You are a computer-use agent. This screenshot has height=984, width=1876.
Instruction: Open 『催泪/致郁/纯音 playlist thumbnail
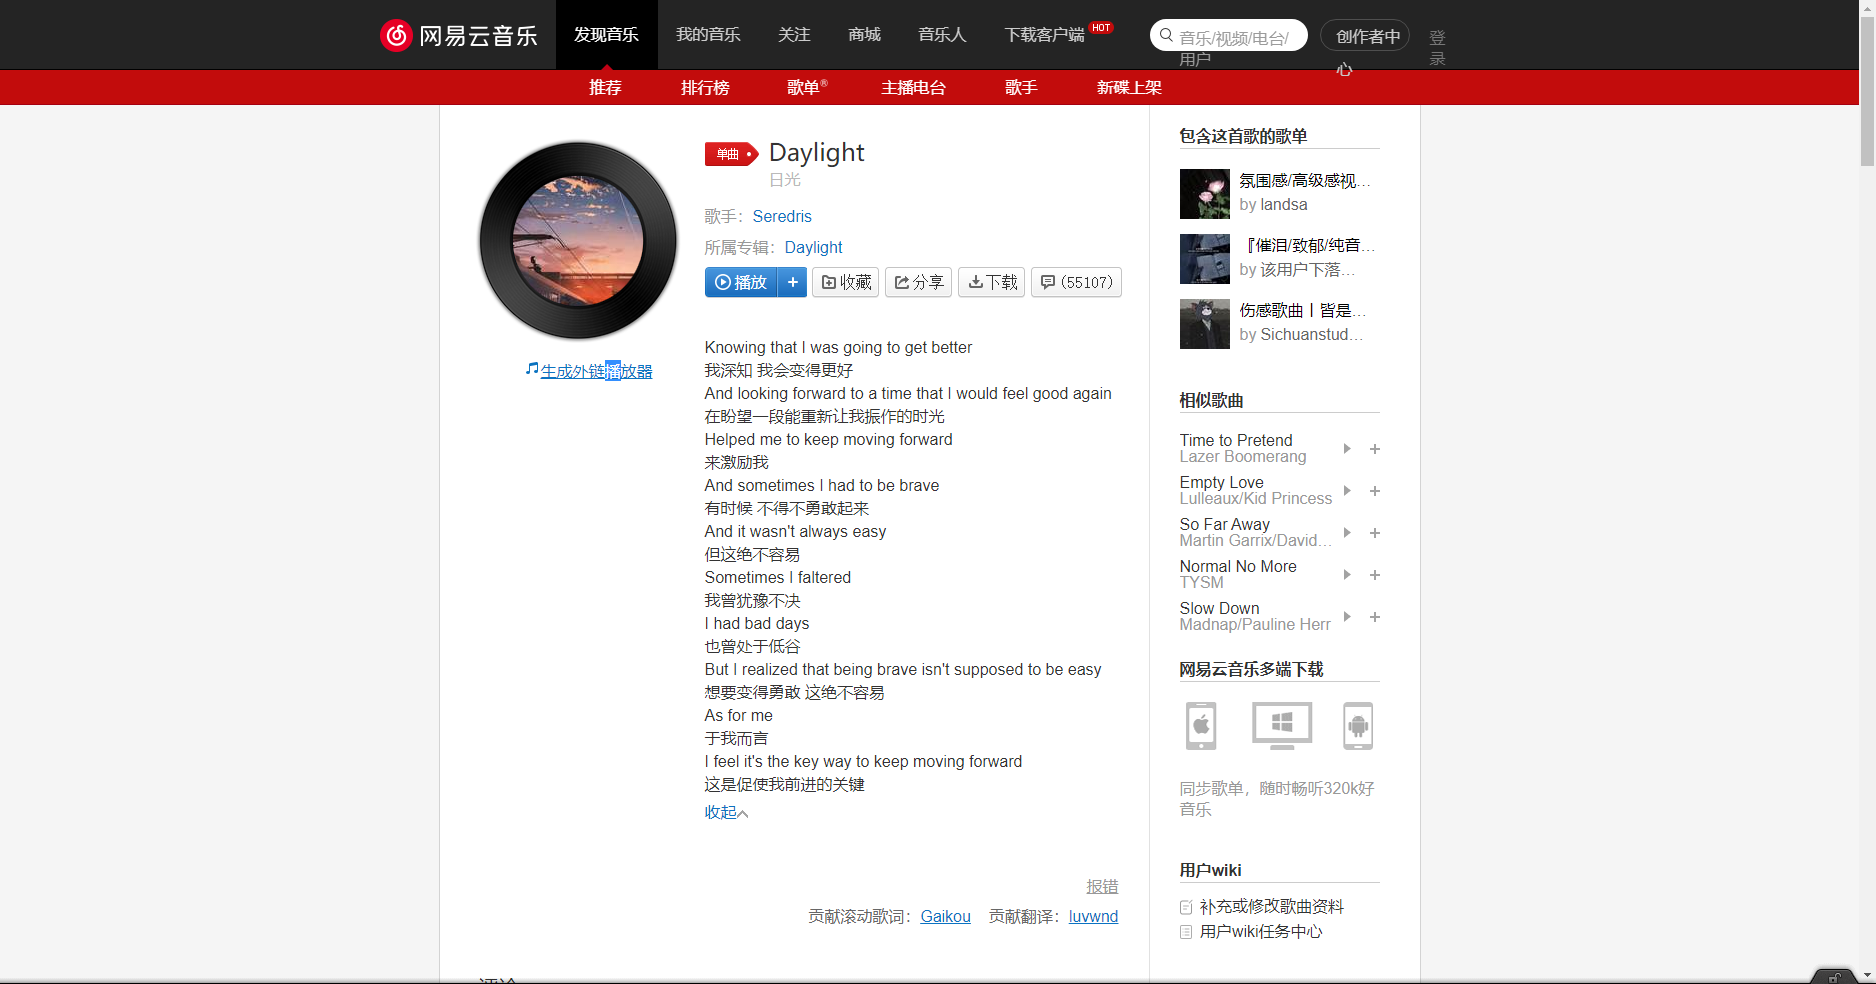pos(1205,259)
